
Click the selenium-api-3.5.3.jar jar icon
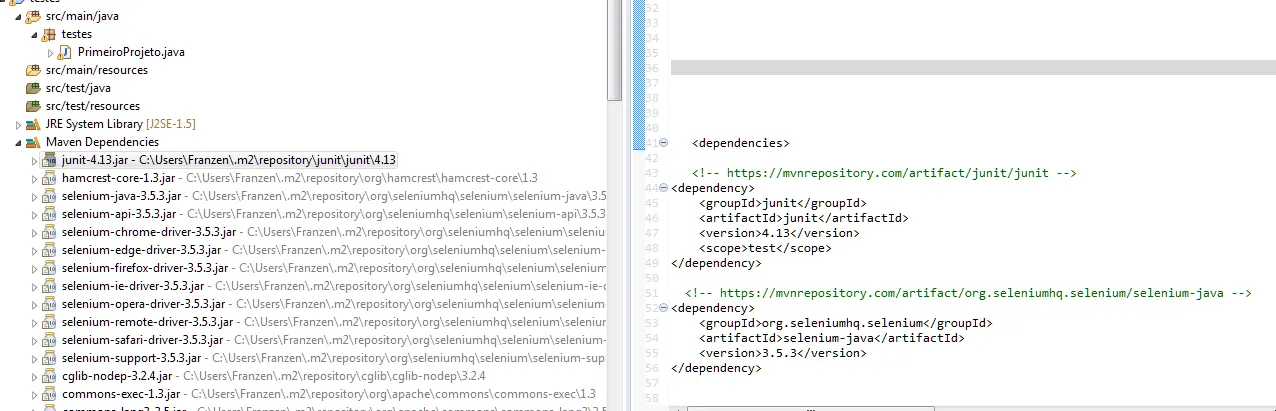[49, 214]
